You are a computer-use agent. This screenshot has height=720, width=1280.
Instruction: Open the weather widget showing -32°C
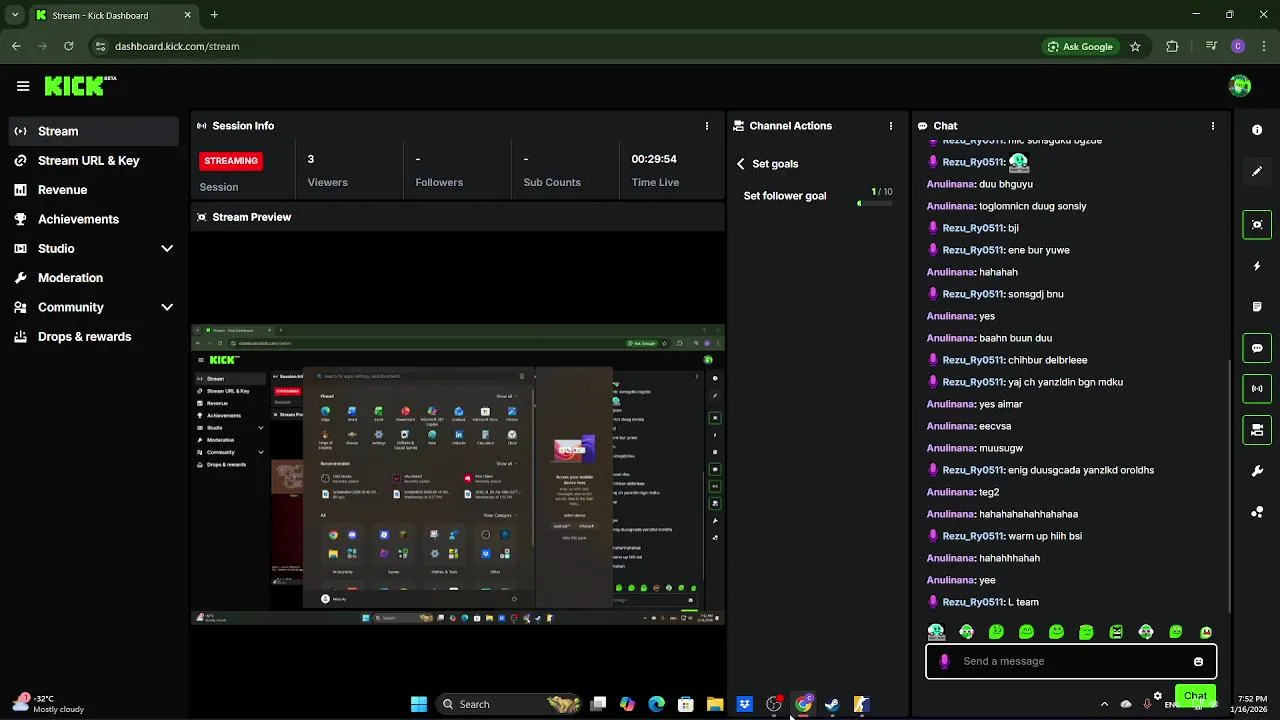[x=45, y=704]
